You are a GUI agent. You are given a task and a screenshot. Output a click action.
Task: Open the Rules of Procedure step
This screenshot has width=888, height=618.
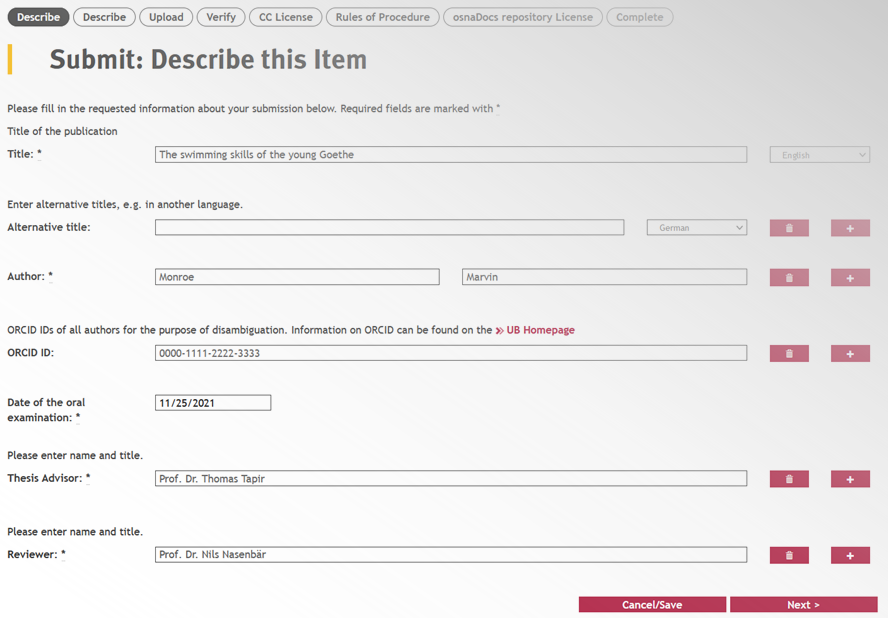tap(382, 17)
